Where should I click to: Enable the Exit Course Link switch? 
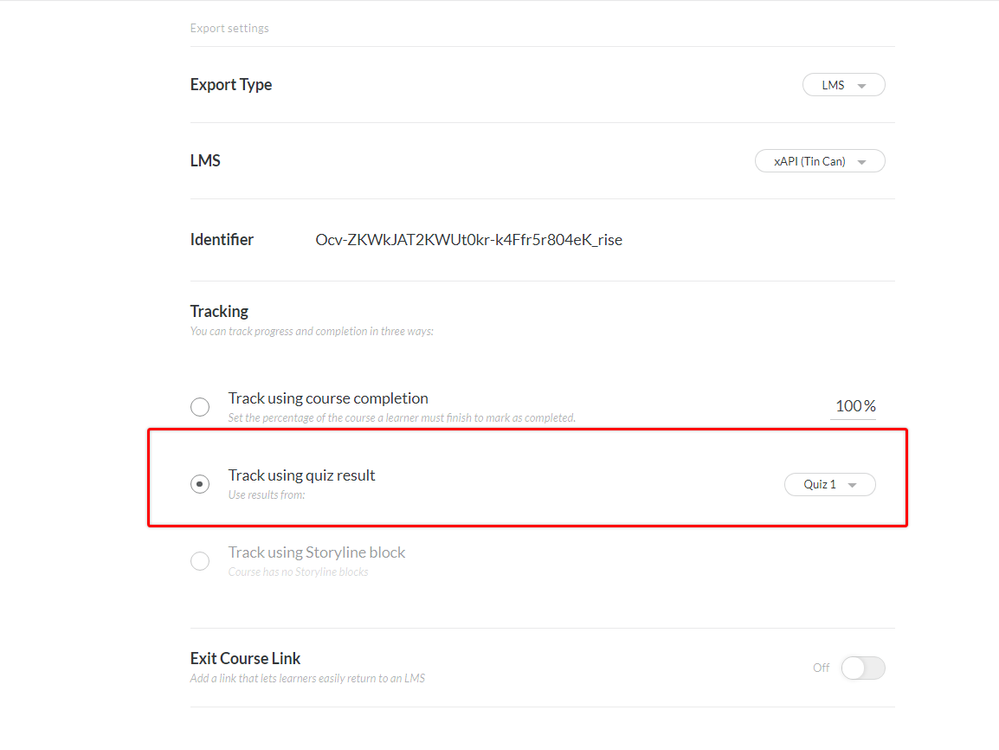pyautogui.click(x=862, y=668)
